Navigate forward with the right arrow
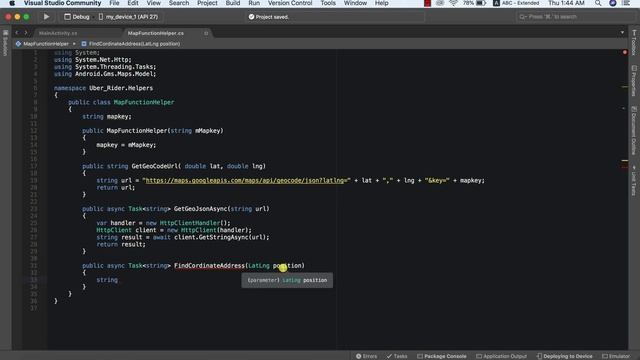The height and width of the screenshot is (360, 640). [26, 33]
